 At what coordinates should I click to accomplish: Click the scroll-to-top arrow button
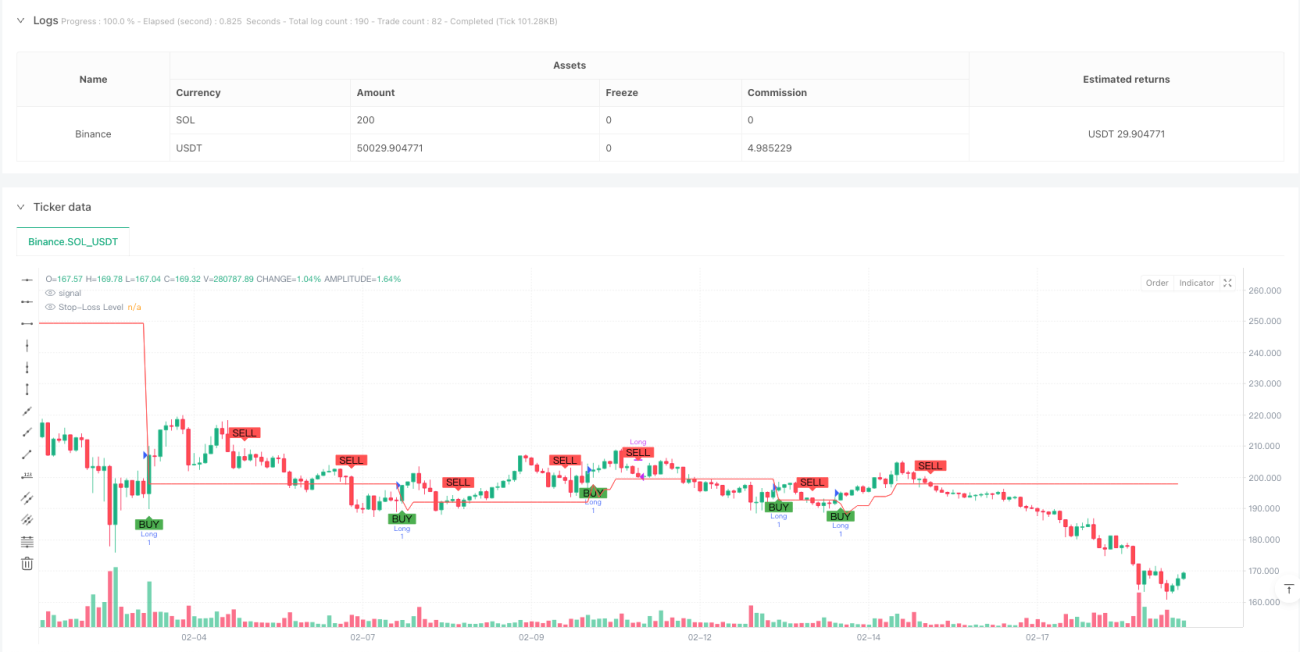pos(1289,589)
